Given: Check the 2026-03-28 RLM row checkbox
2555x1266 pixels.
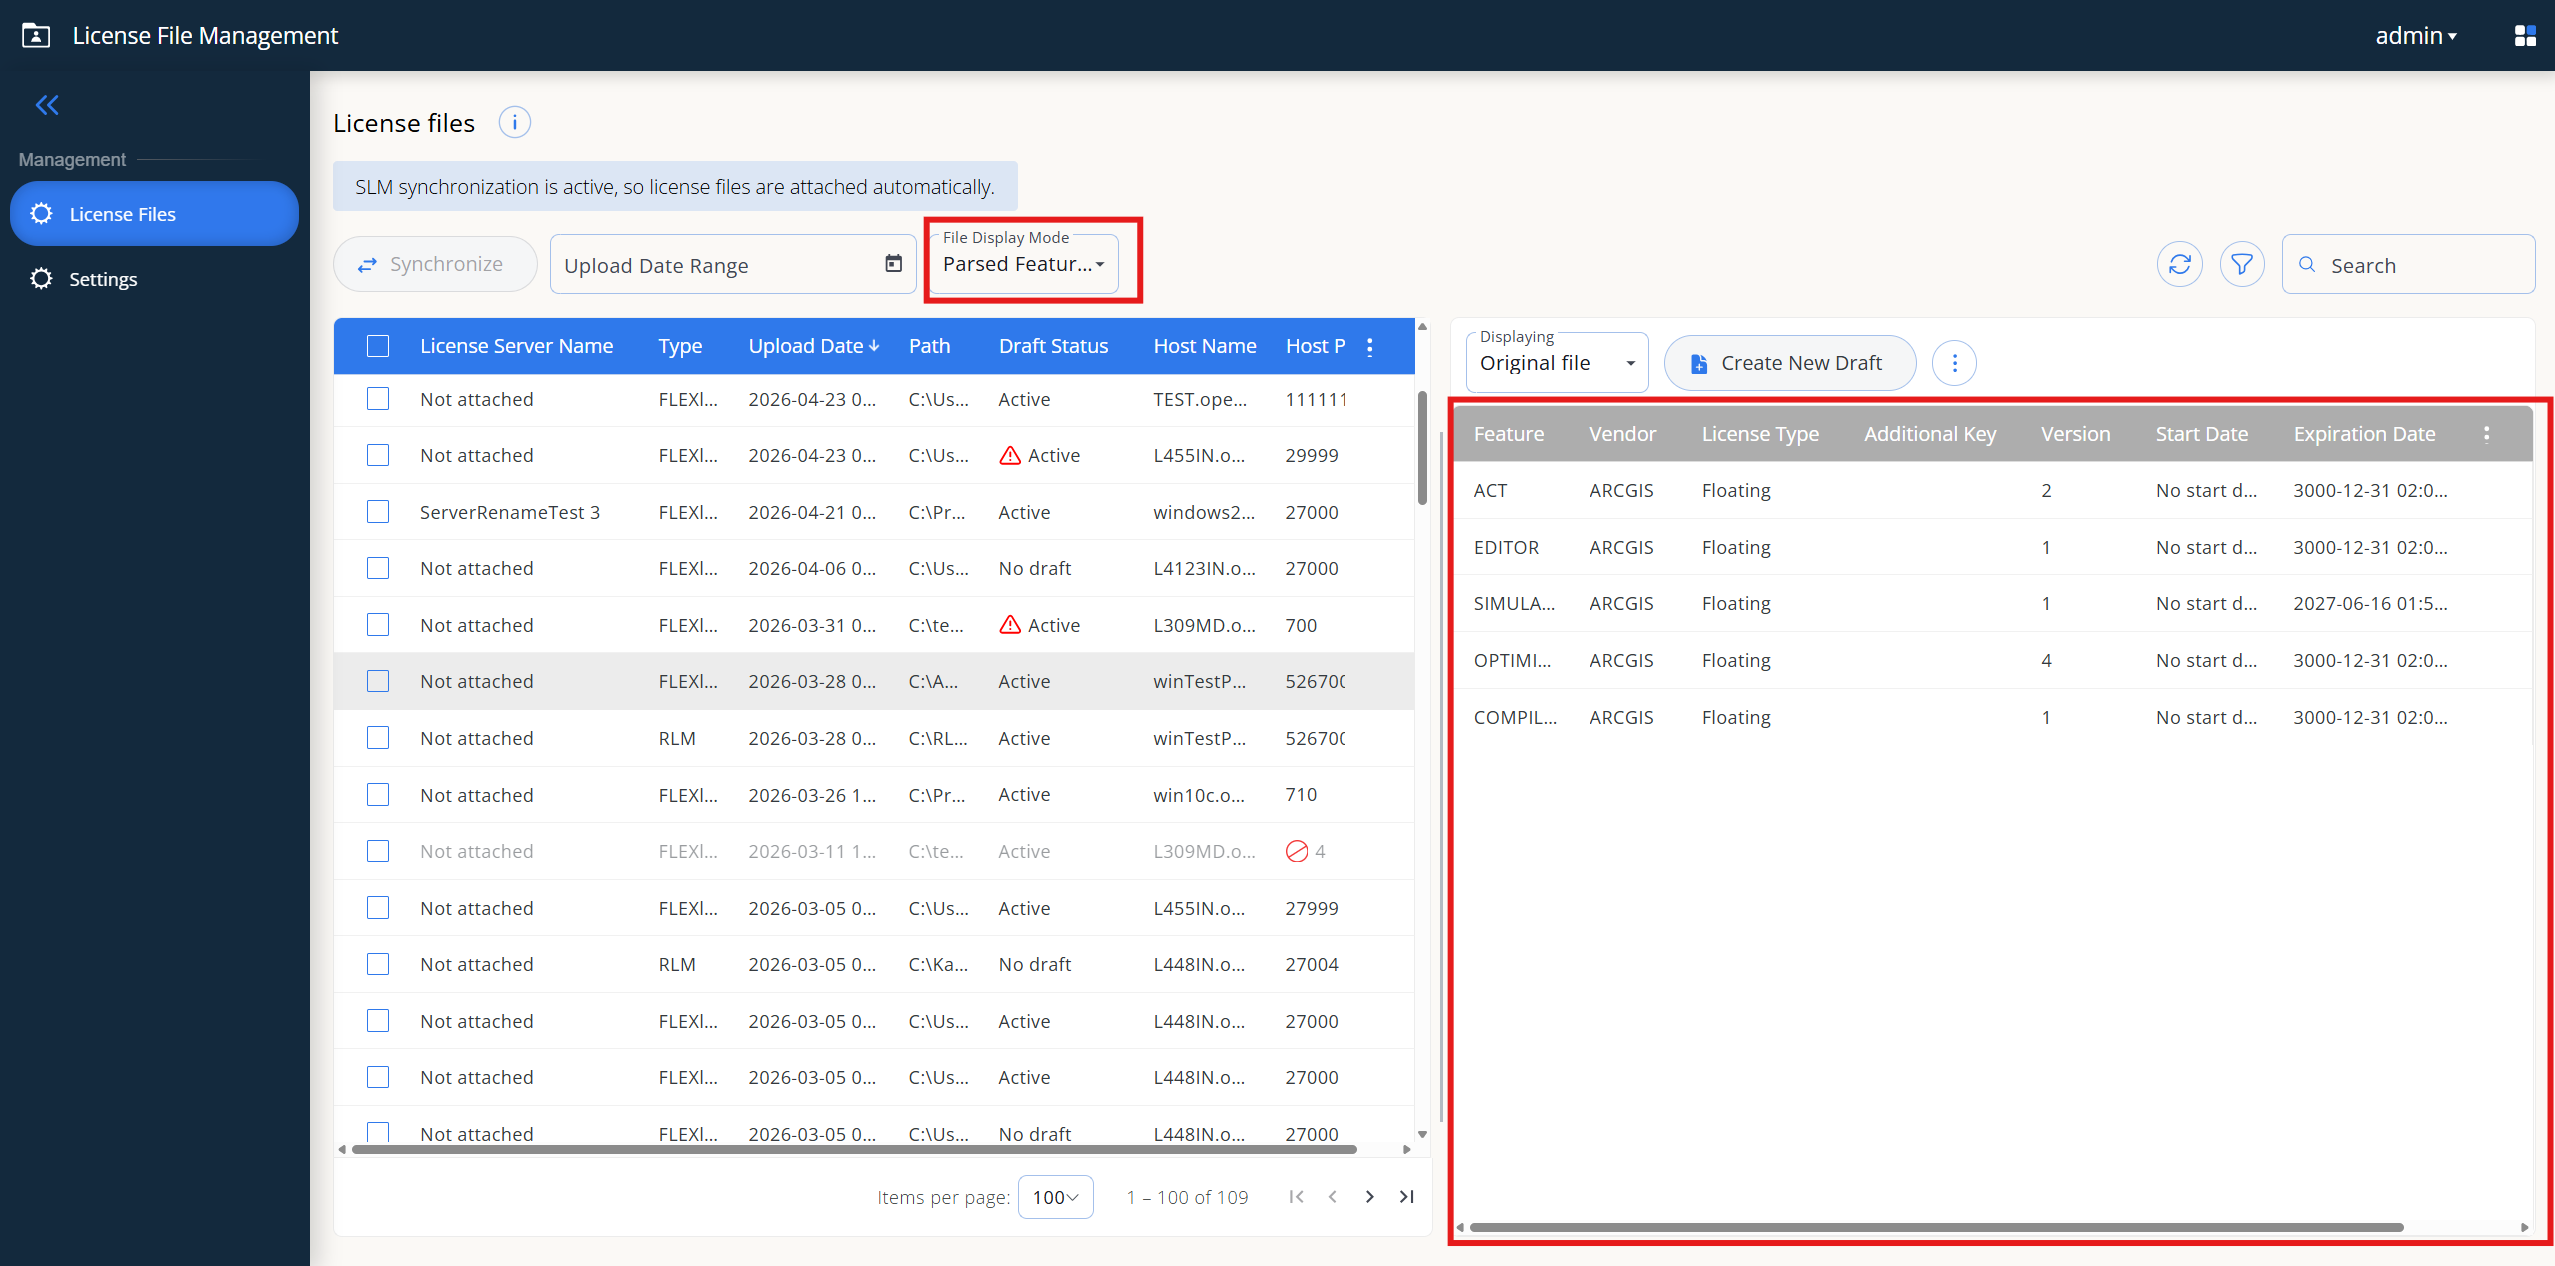Looking at the screenshot, I should click(x=378, y=738).
